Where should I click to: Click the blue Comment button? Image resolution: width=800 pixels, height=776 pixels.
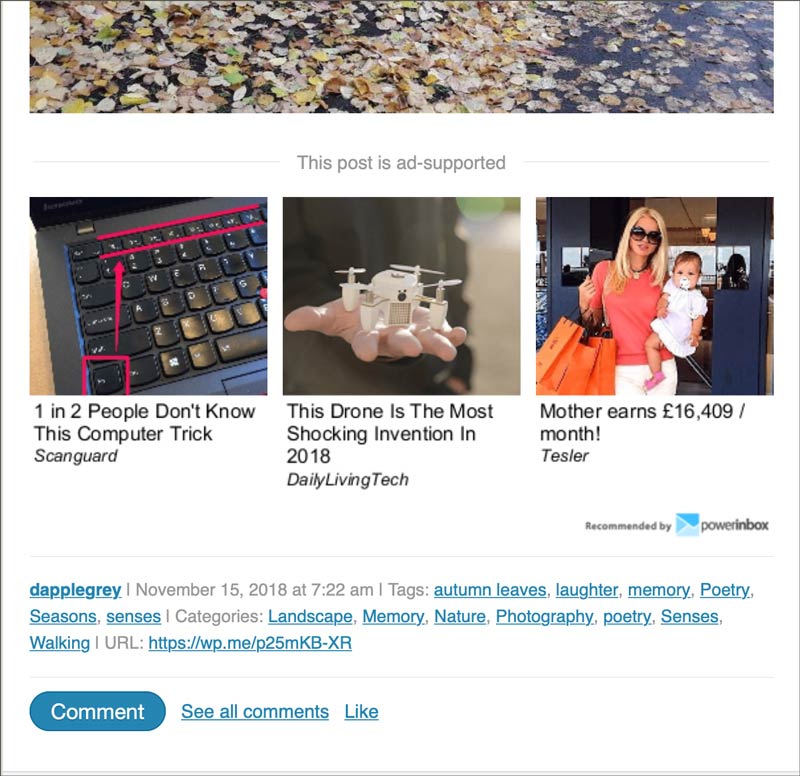pyautogui.click(x=97, y=711)
